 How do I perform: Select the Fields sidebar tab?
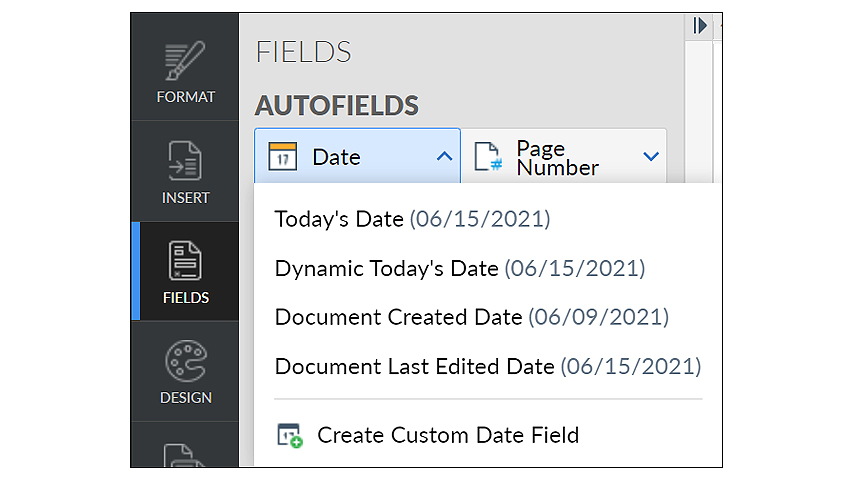coord(185,272)
